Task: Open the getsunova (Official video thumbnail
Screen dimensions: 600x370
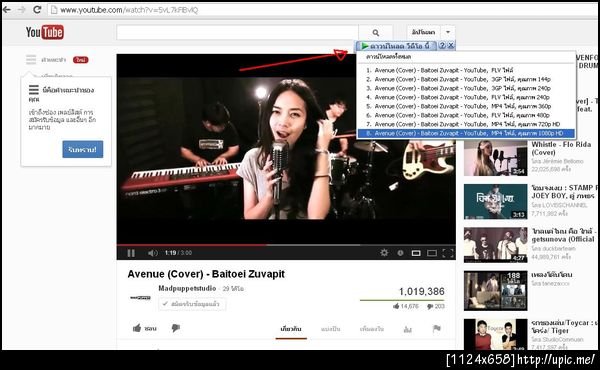Action: [496, 245]
